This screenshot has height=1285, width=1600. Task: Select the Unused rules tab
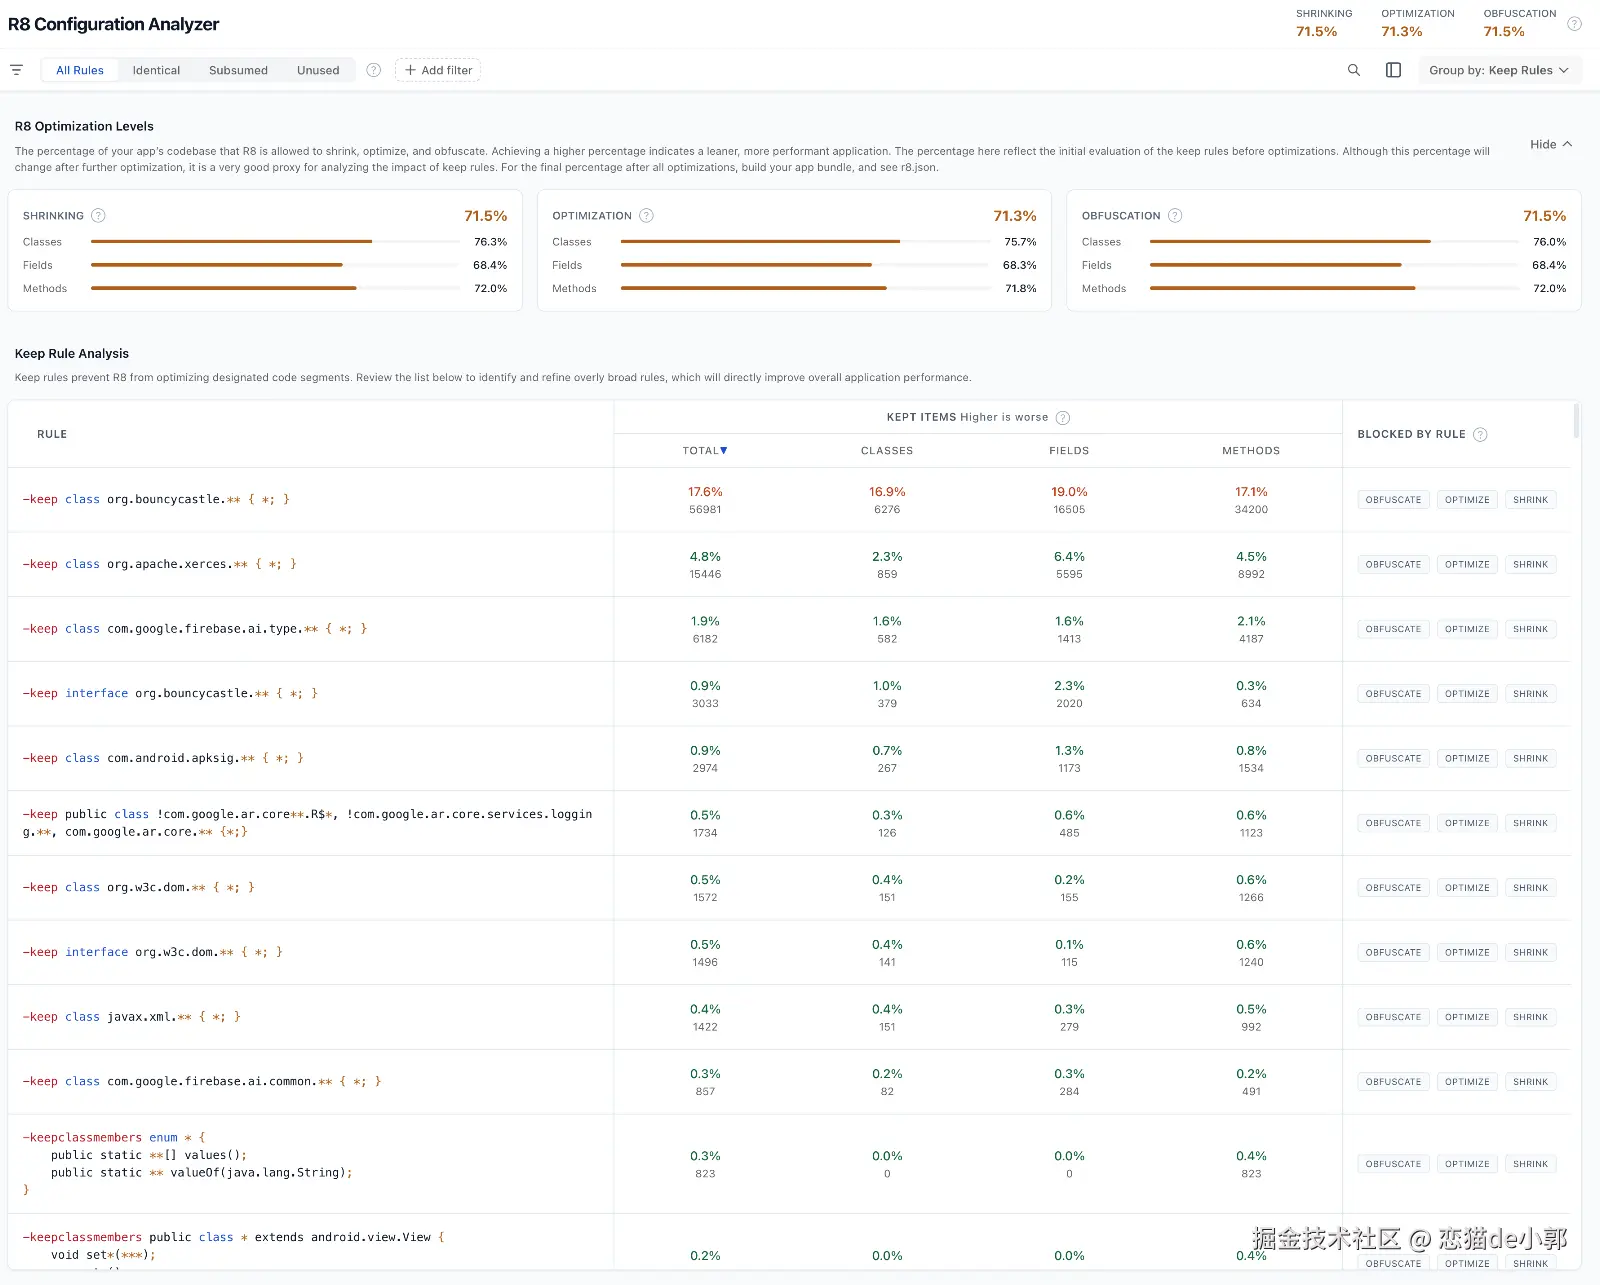318,70
